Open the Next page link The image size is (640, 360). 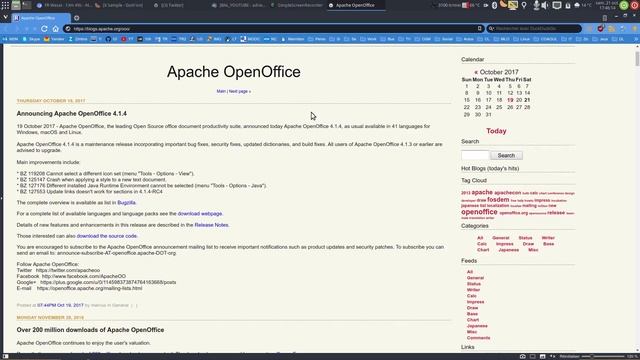240,91
